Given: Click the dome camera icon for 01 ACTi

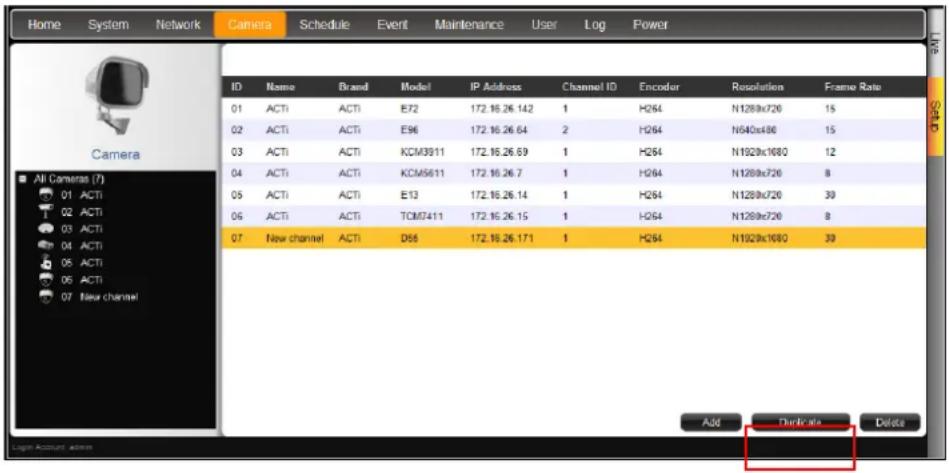Looking at the screenshot, I should pyautogui.click(x=44, y=195).
